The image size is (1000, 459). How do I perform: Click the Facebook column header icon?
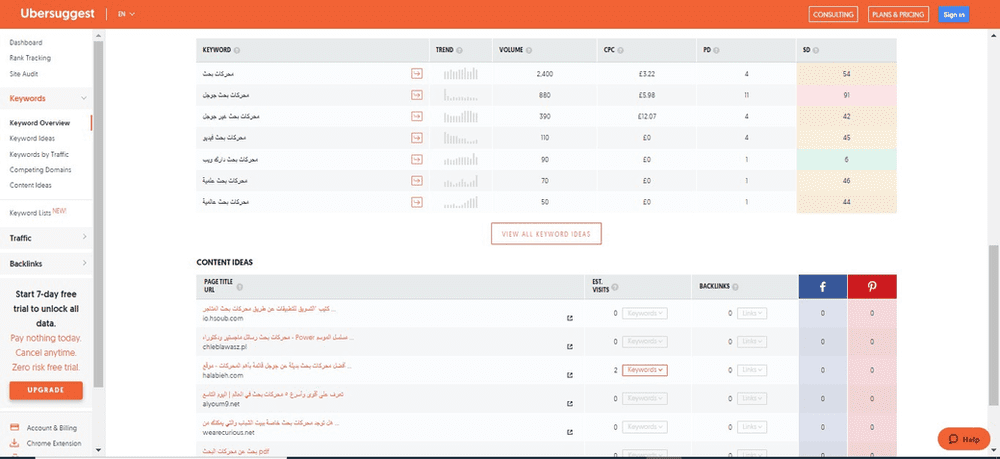tap(823, 287)
